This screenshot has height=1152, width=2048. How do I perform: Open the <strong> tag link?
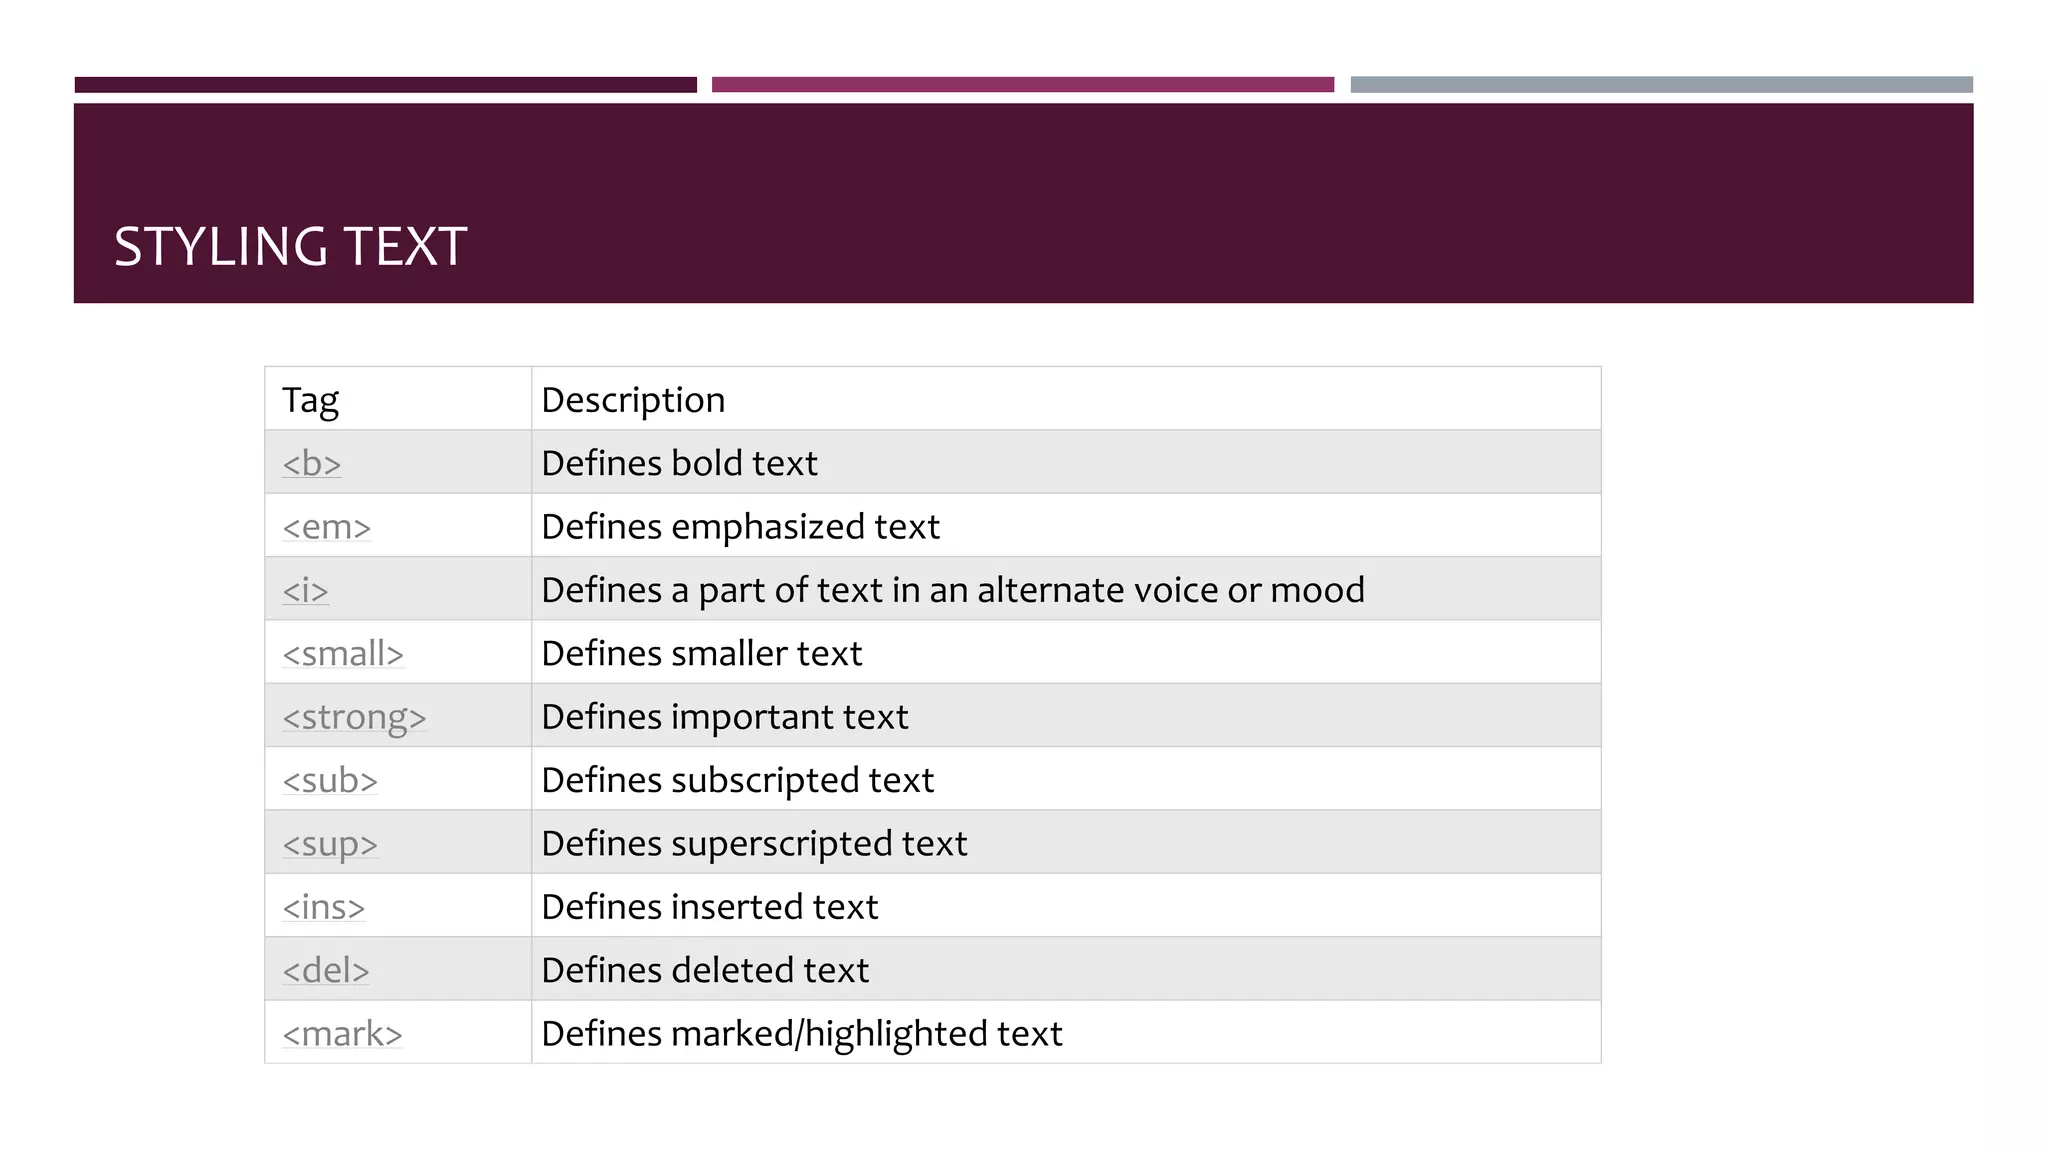point(354,718)
